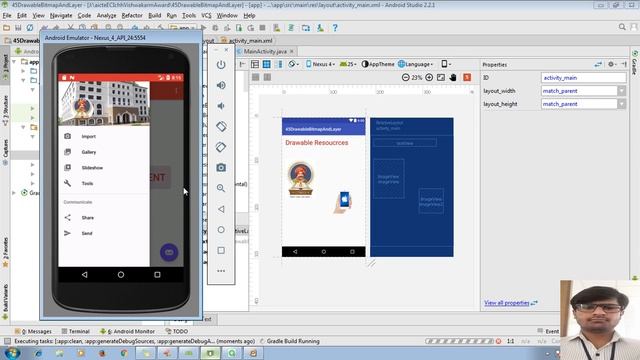Show the design view icon

coord(255,64)
